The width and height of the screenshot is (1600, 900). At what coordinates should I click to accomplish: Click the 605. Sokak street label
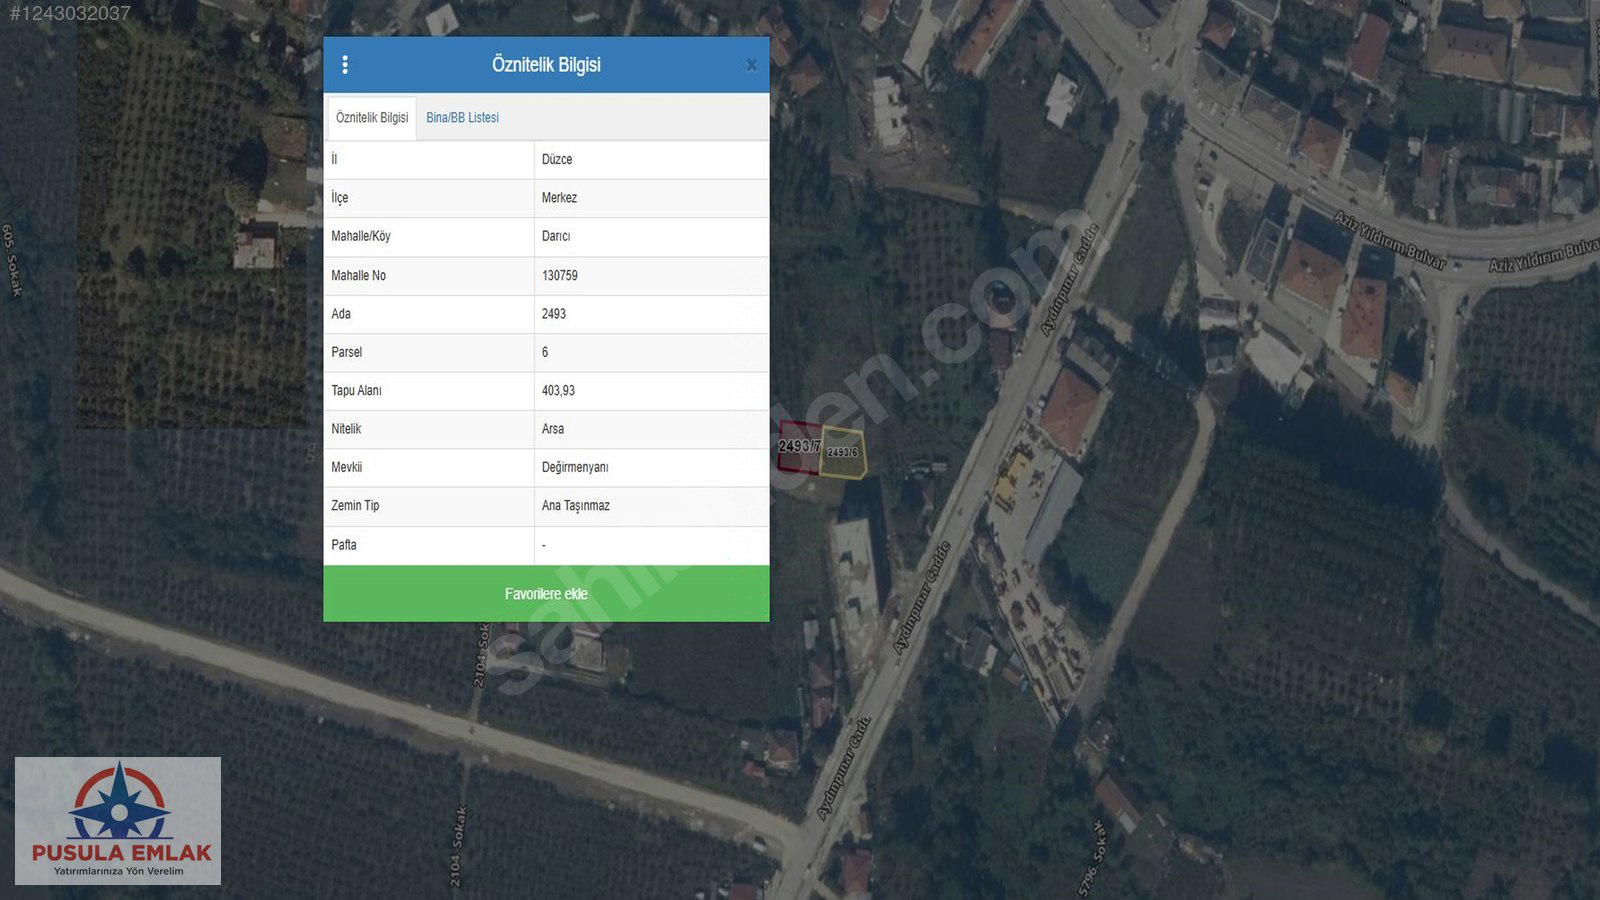click(x=12, y=260)
